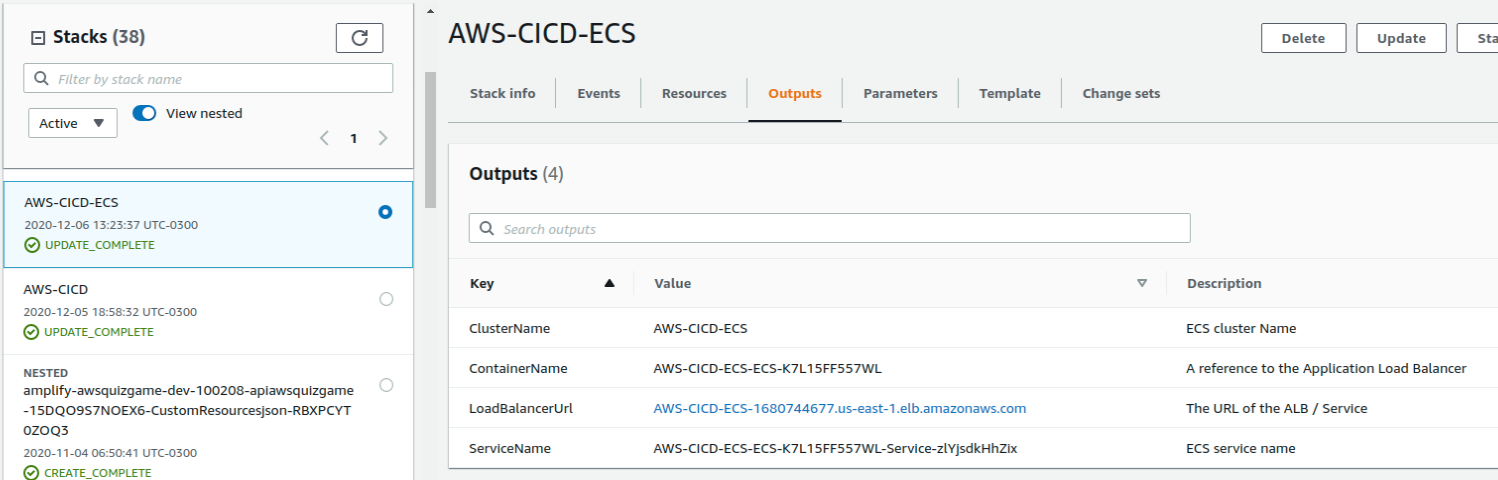
Task: Select value AWS-CICD-ECS-ECS-K7L15FF557WL
Action: coord(768,368)
